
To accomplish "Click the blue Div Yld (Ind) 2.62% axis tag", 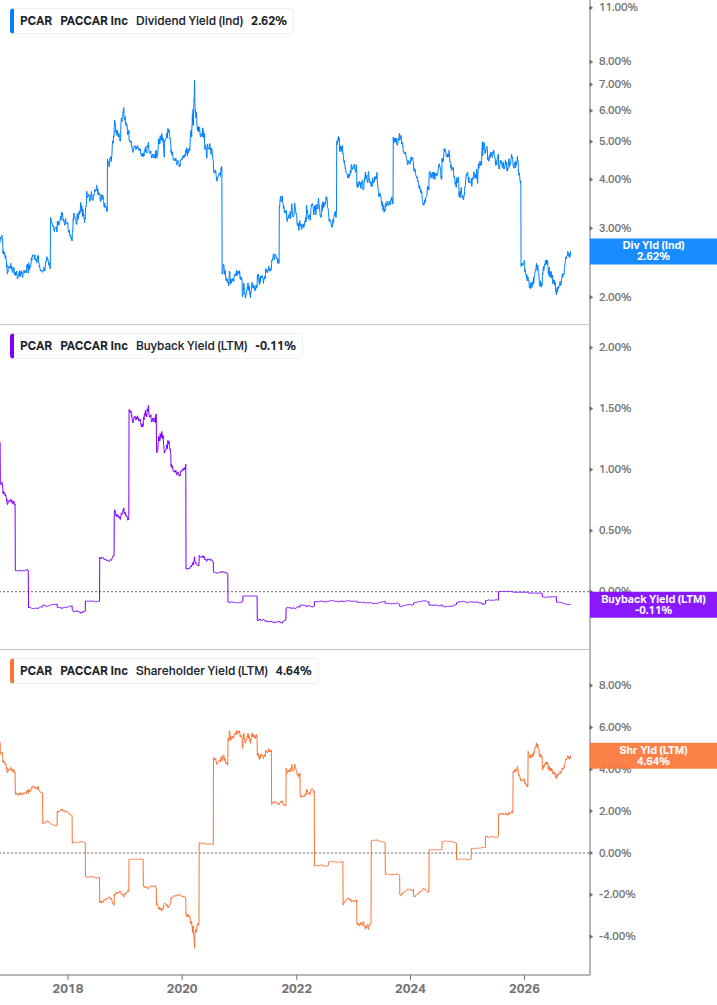I will [653, 251].
